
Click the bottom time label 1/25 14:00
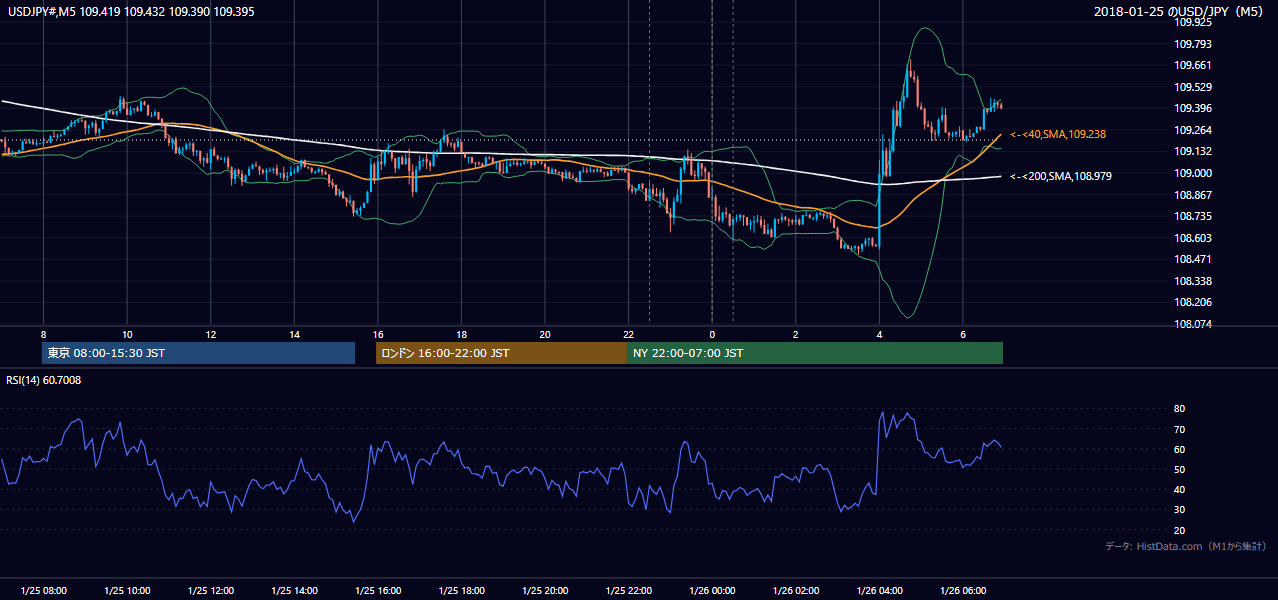click(294, 591)
